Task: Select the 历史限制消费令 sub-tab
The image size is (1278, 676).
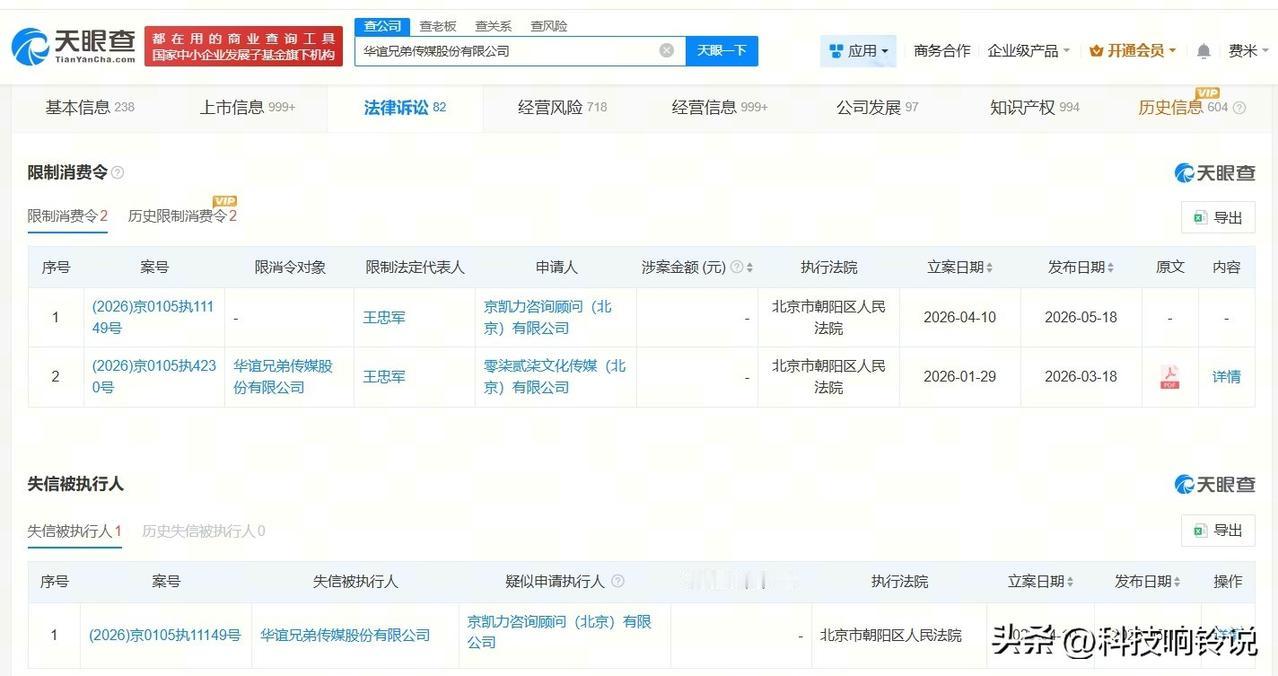Action: [182, 216]
